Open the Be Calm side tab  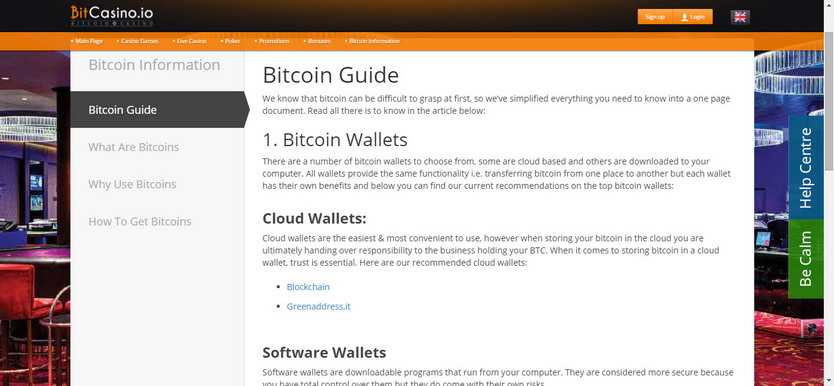[x=805, y=259]
